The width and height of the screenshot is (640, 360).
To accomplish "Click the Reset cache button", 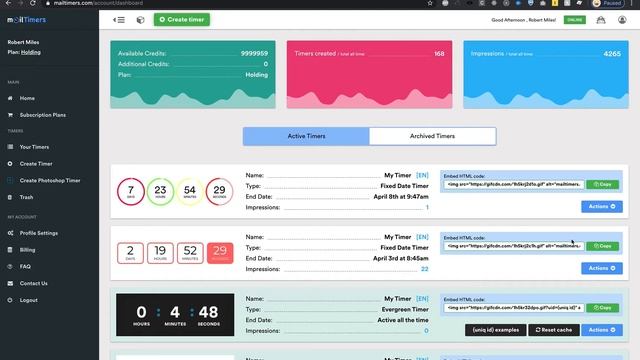I will [554, 330].
